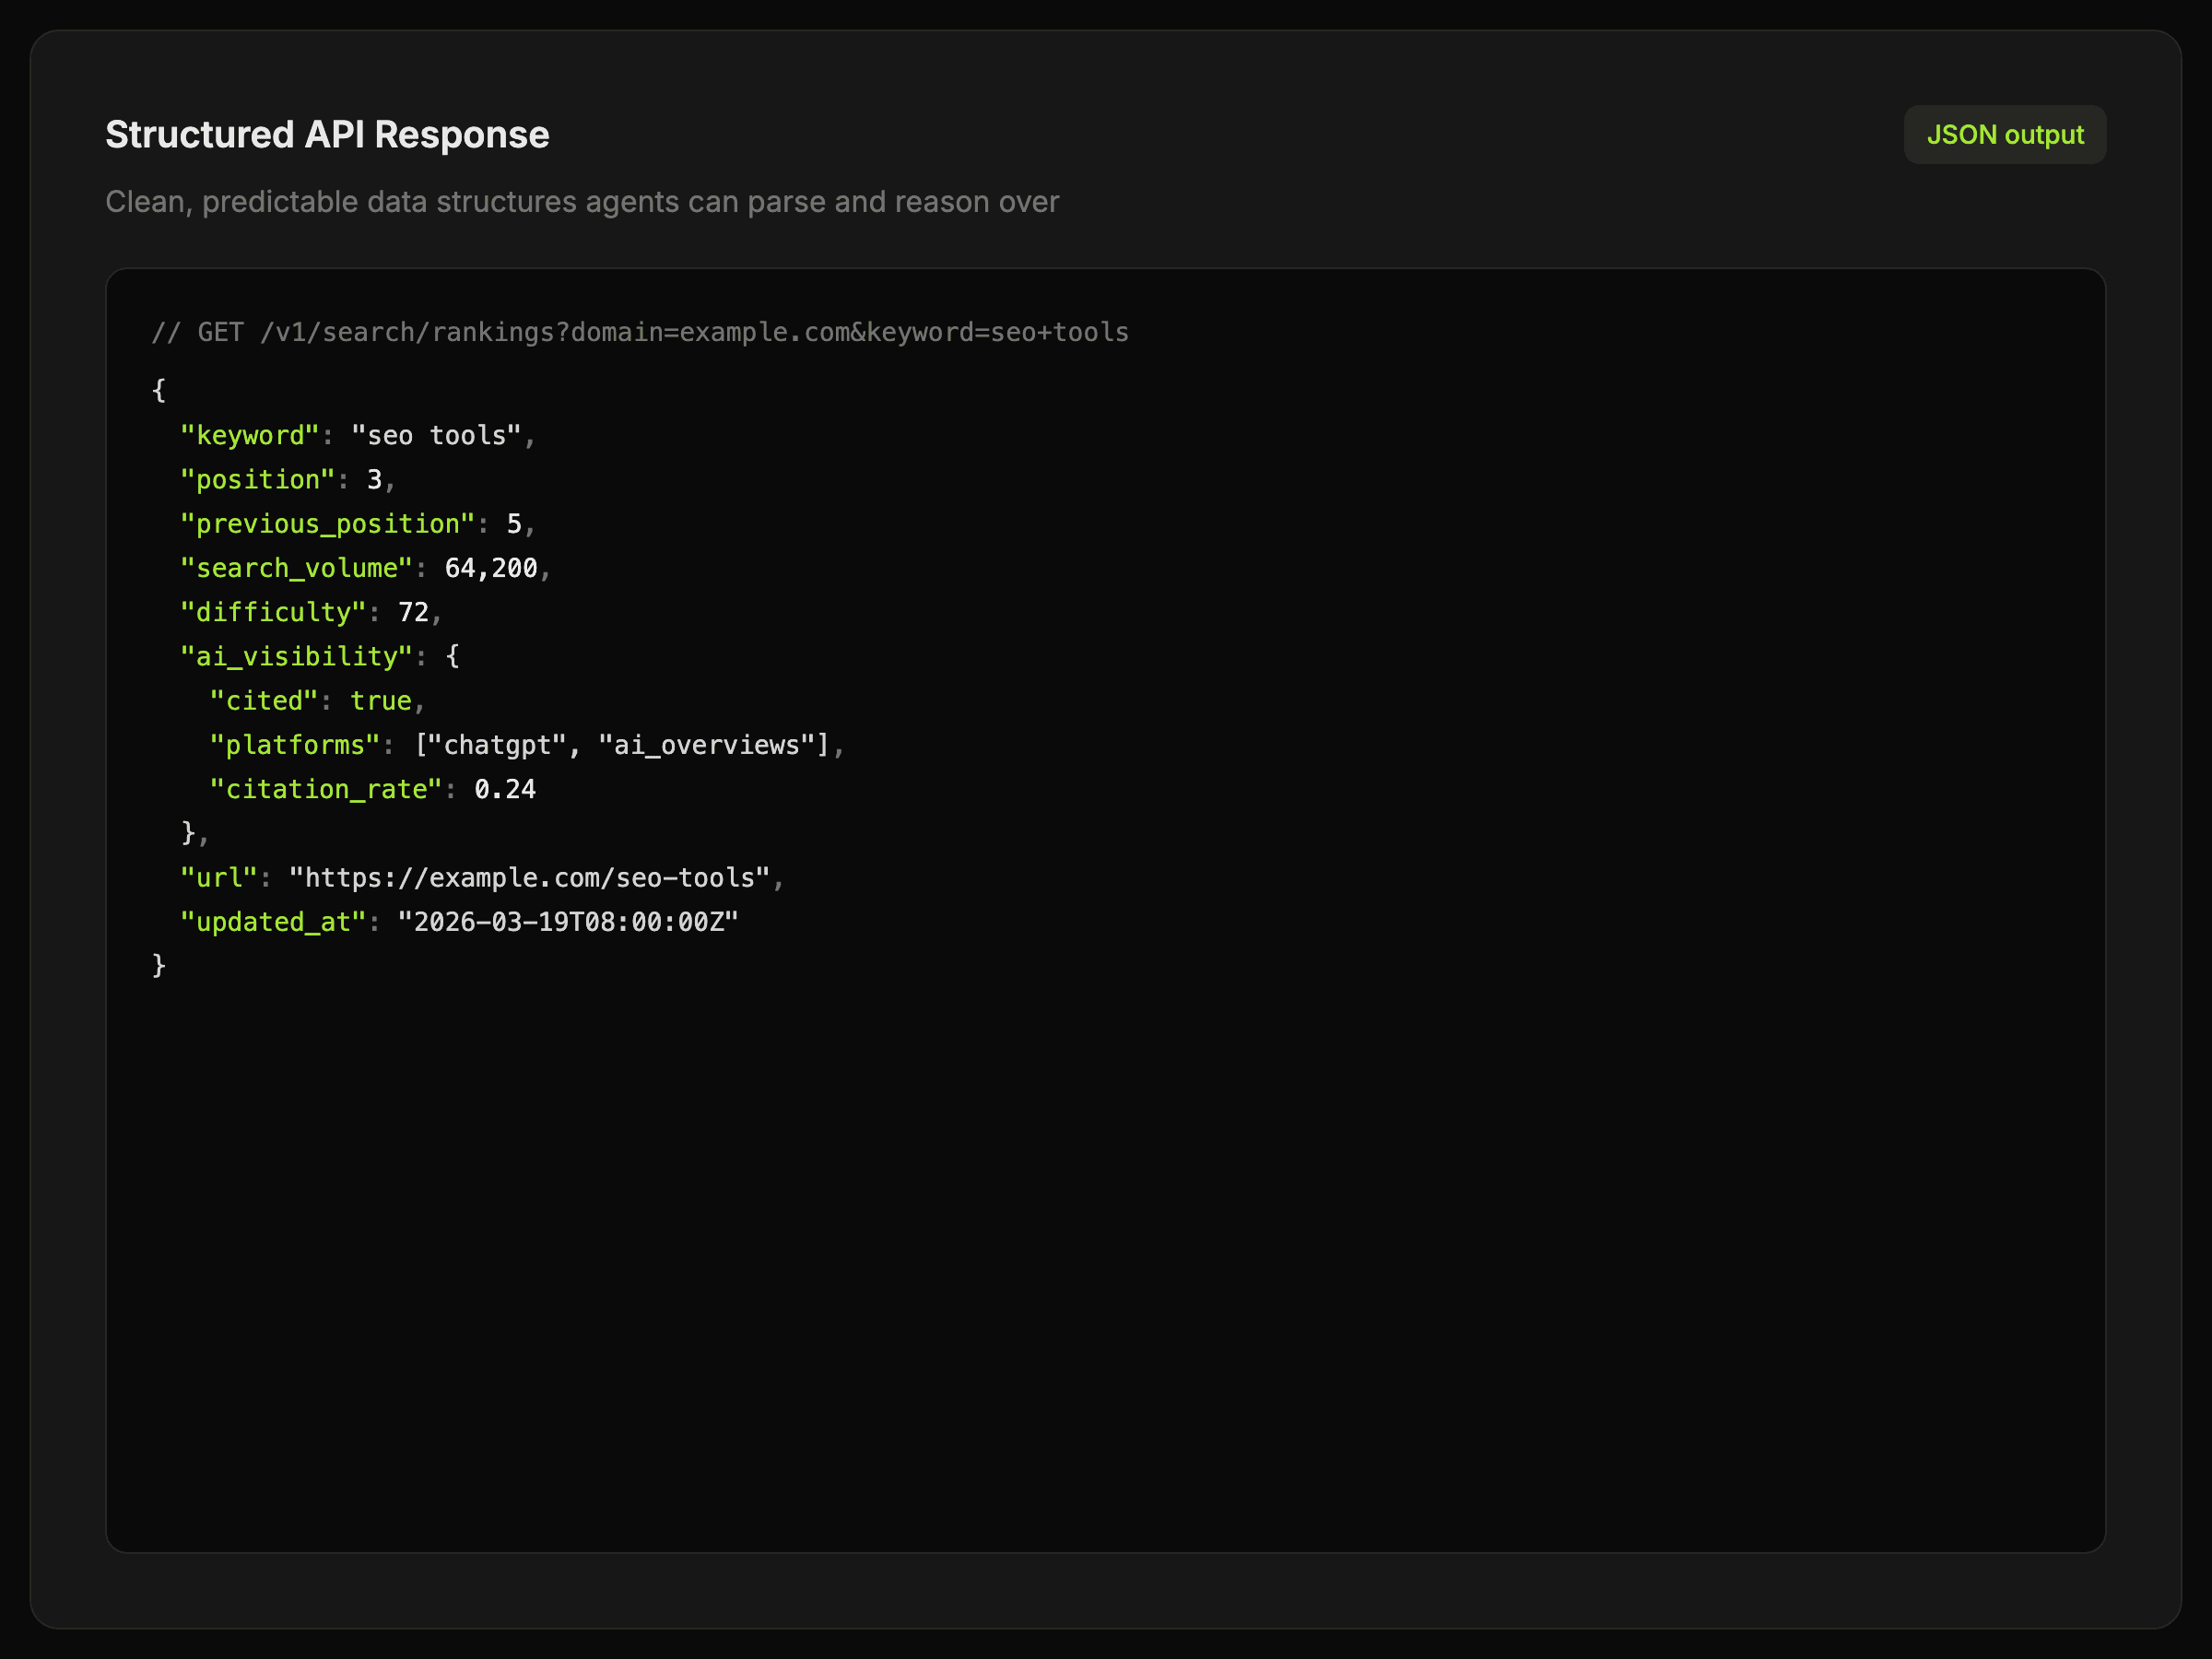Click the opening curly brace of the JSON
Viewport: 2212px width, 1659px height.
158,390
